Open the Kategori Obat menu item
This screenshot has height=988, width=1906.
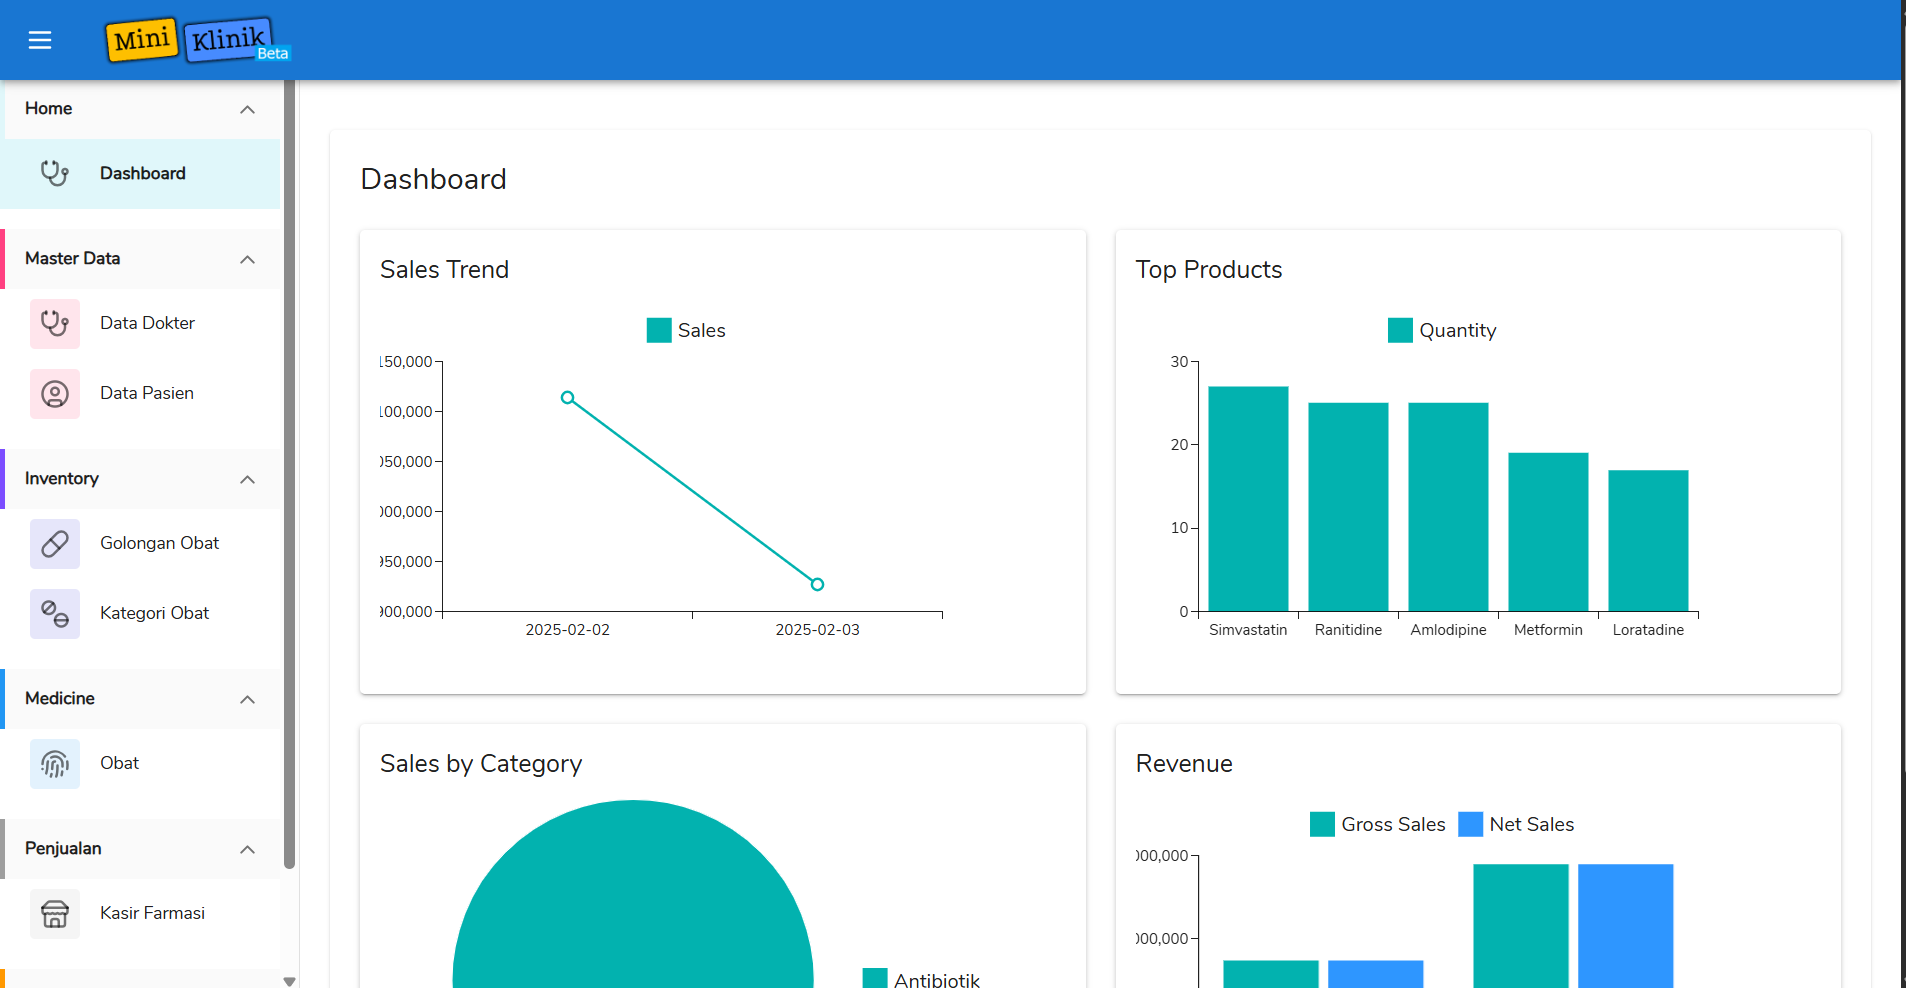coord(141,614)
